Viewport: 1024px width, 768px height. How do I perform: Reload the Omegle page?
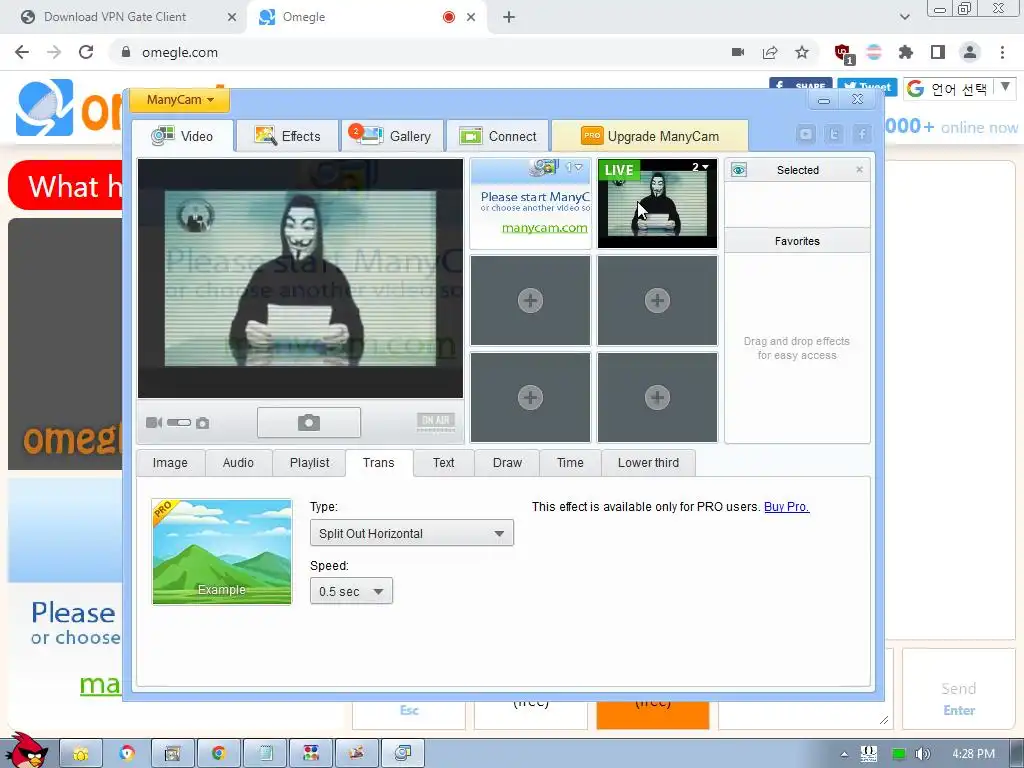(x=86, y=52)
